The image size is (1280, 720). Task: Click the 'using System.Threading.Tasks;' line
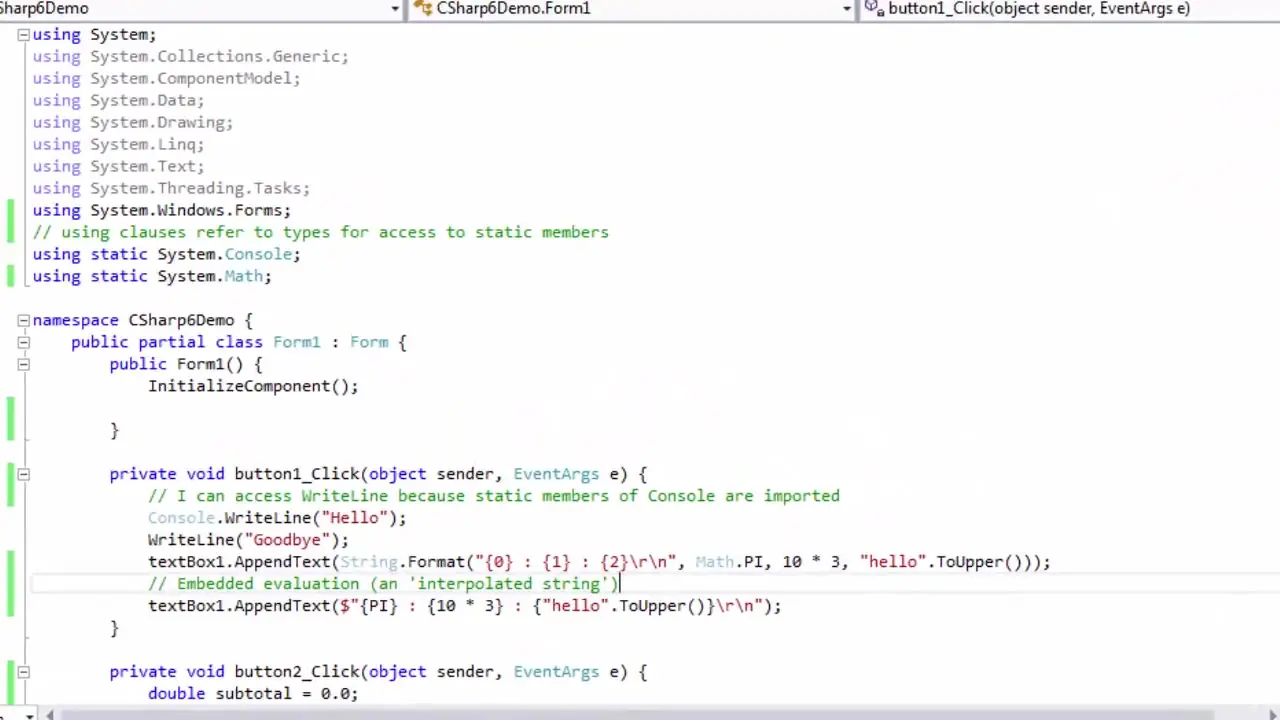(x=171, y=189)
